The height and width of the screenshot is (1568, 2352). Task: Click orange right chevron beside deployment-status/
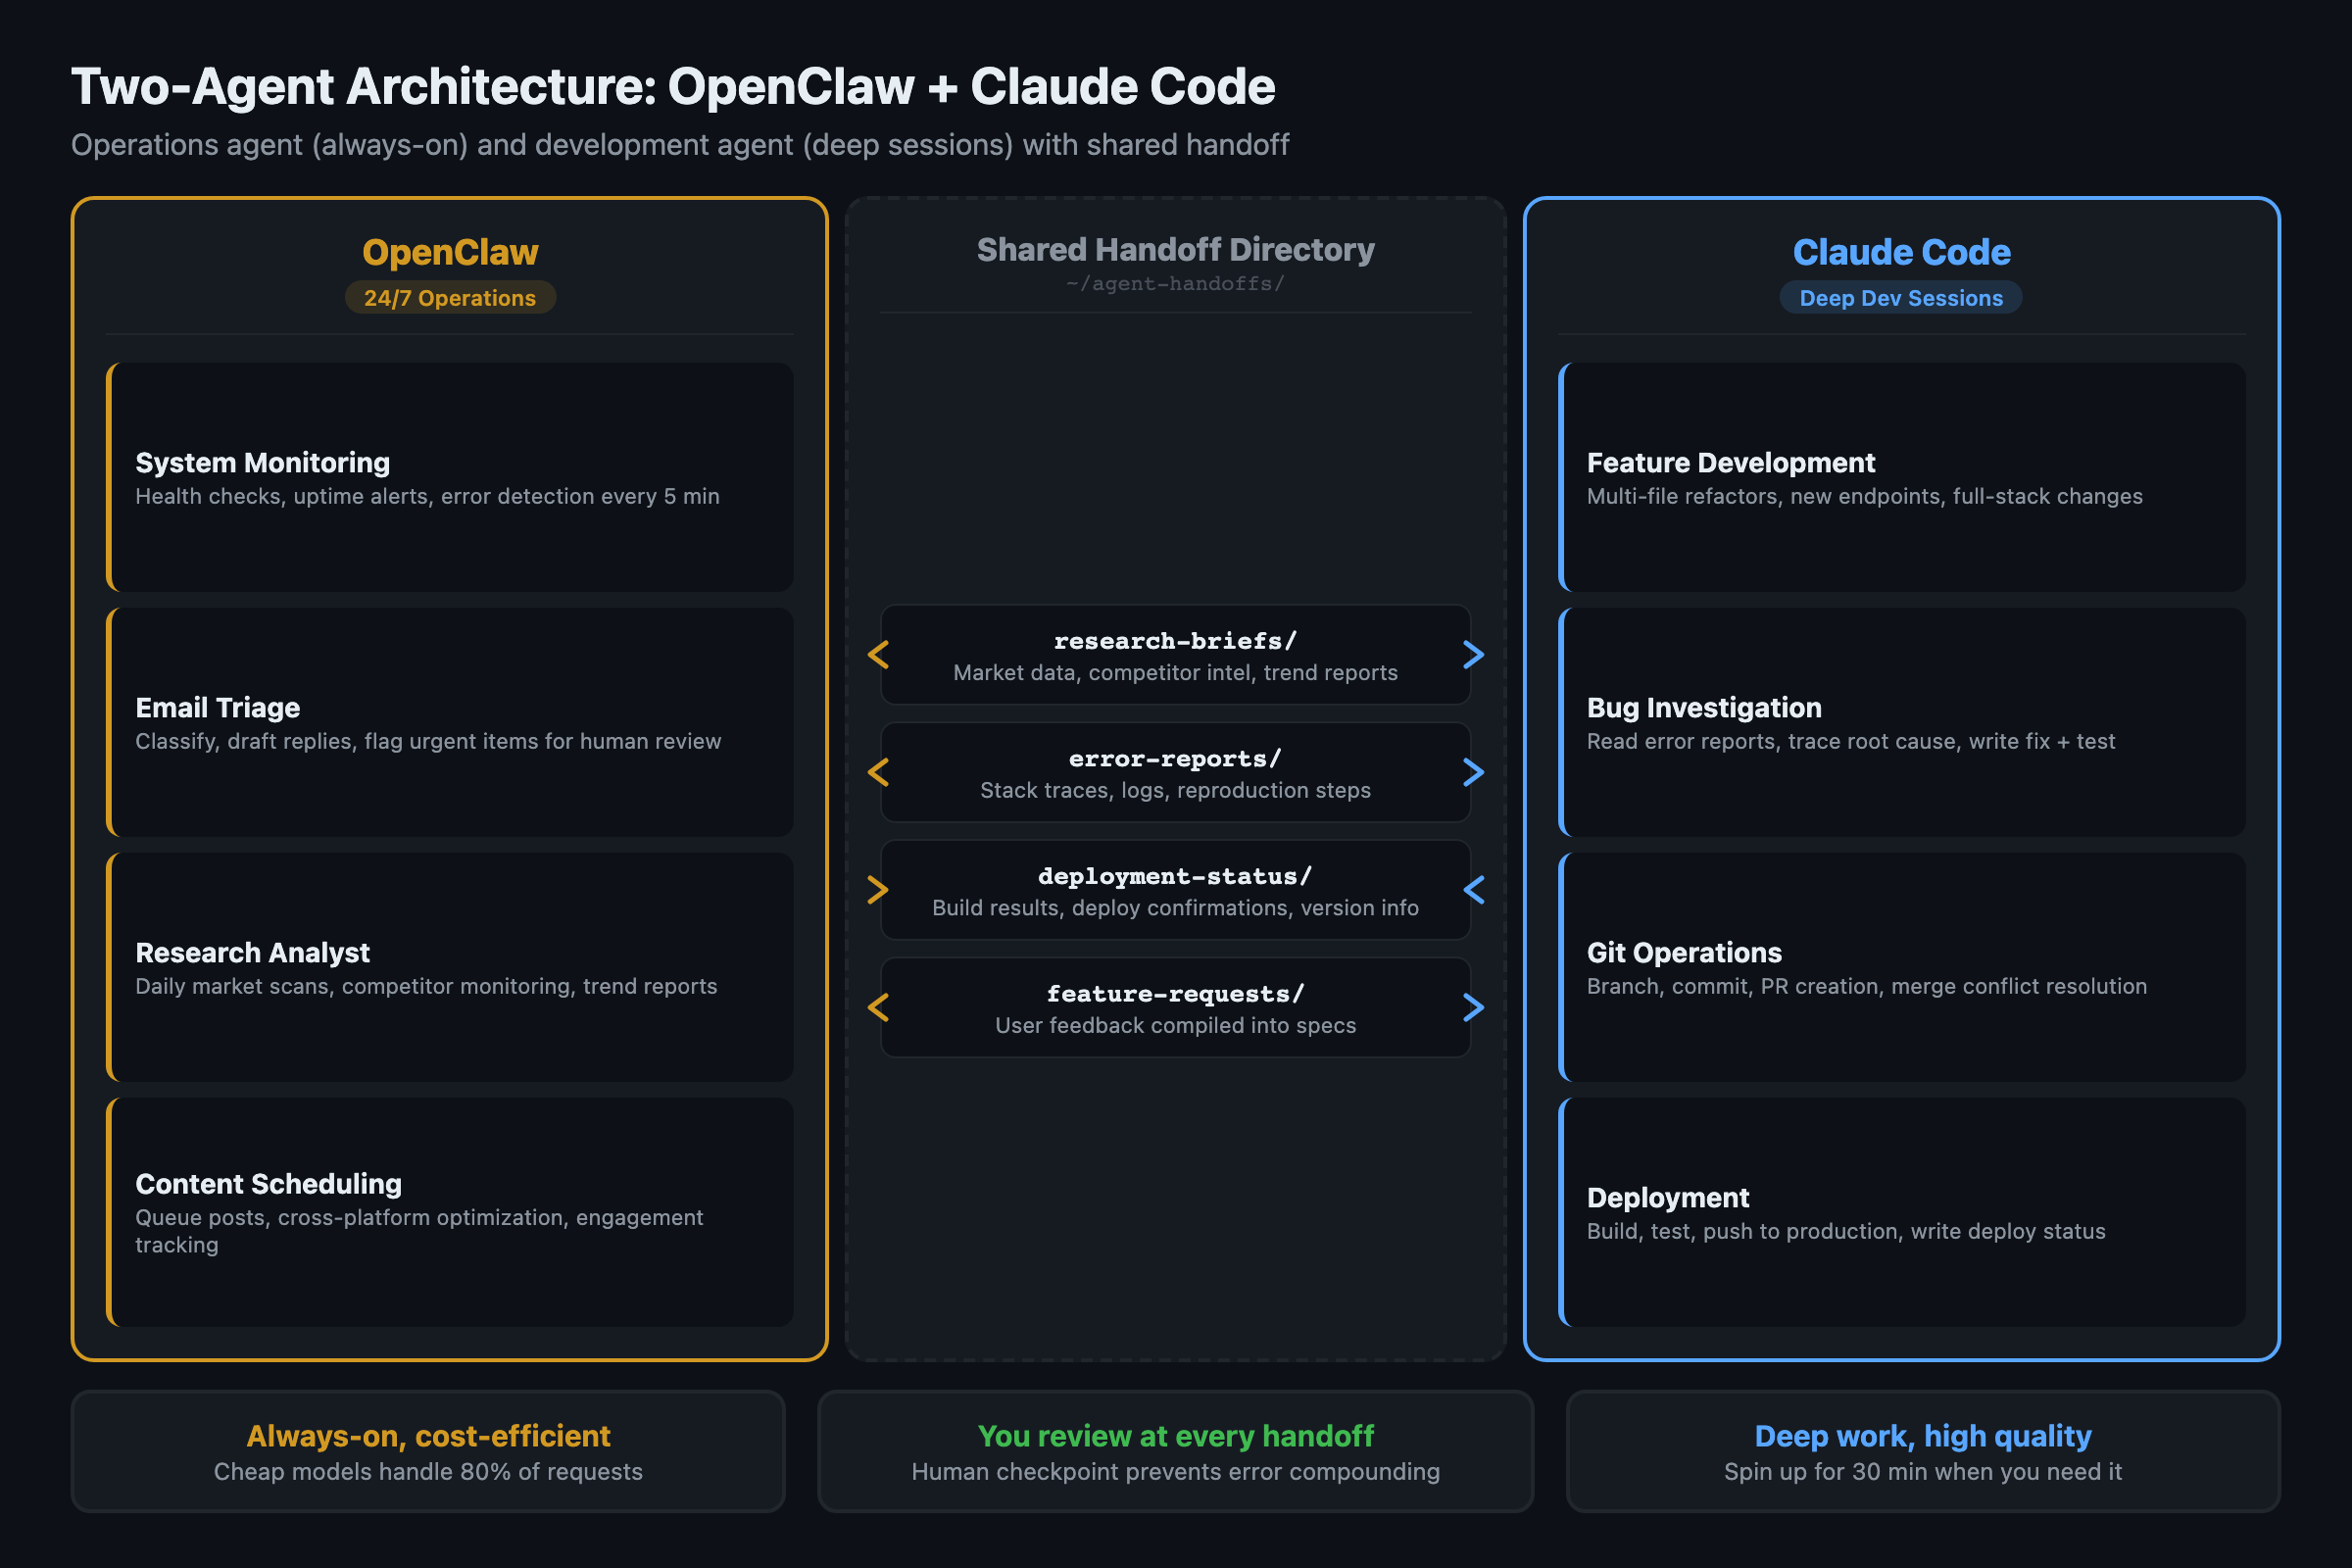pyautogui.click(x=878, y=890)
